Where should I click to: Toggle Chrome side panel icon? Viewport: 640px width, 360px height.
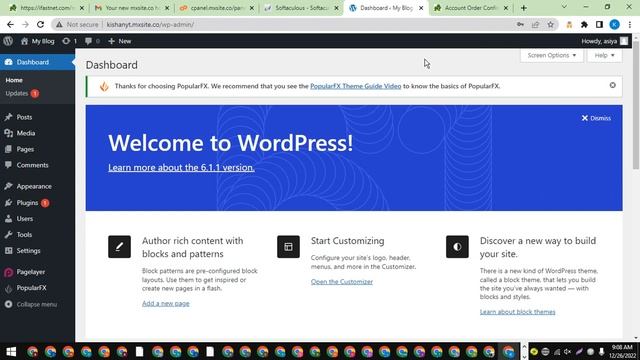click(x=599, y=24)
